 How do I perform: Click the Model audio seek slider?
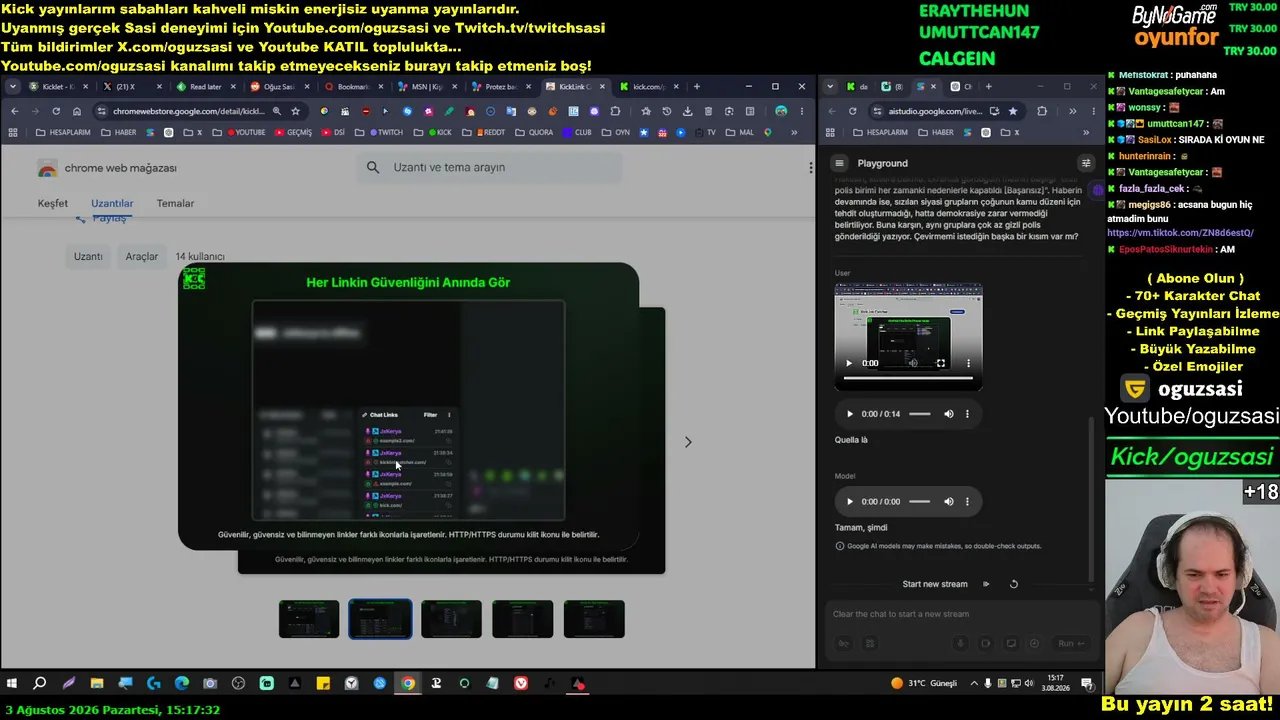tap(920, 502)
